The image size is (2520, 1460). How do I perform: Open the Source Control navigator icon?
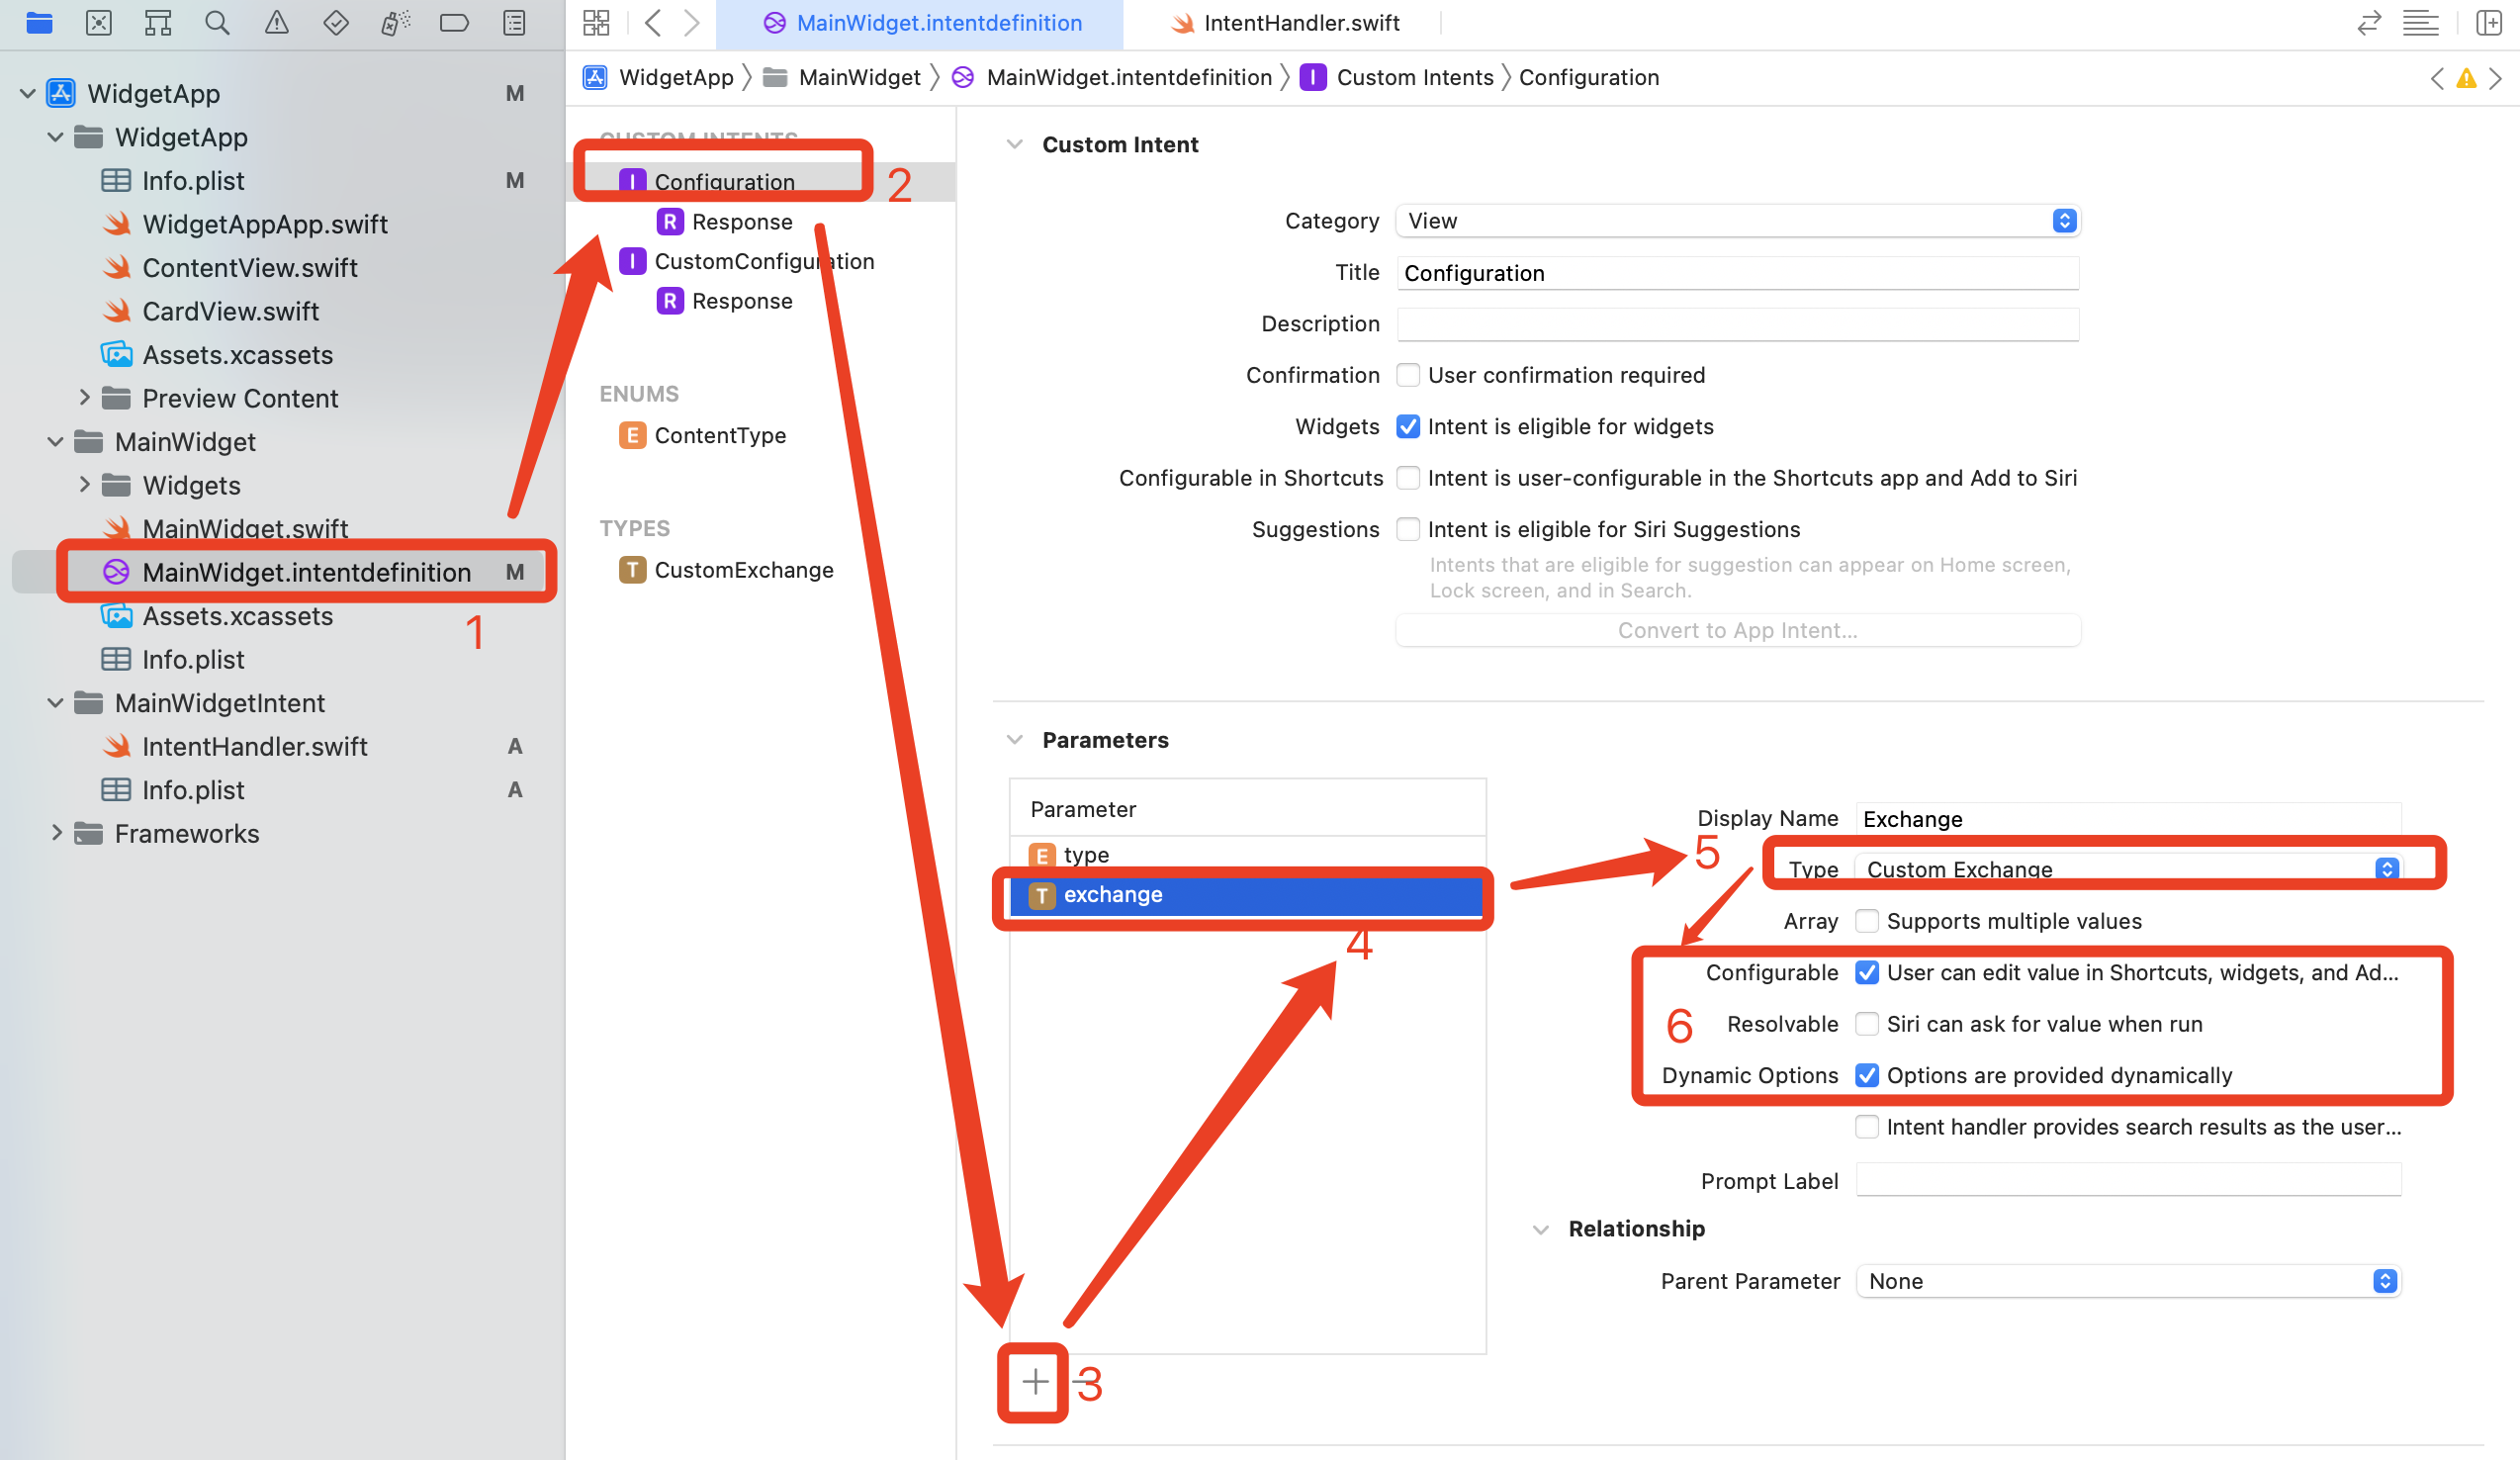click(x=99, y=22)
